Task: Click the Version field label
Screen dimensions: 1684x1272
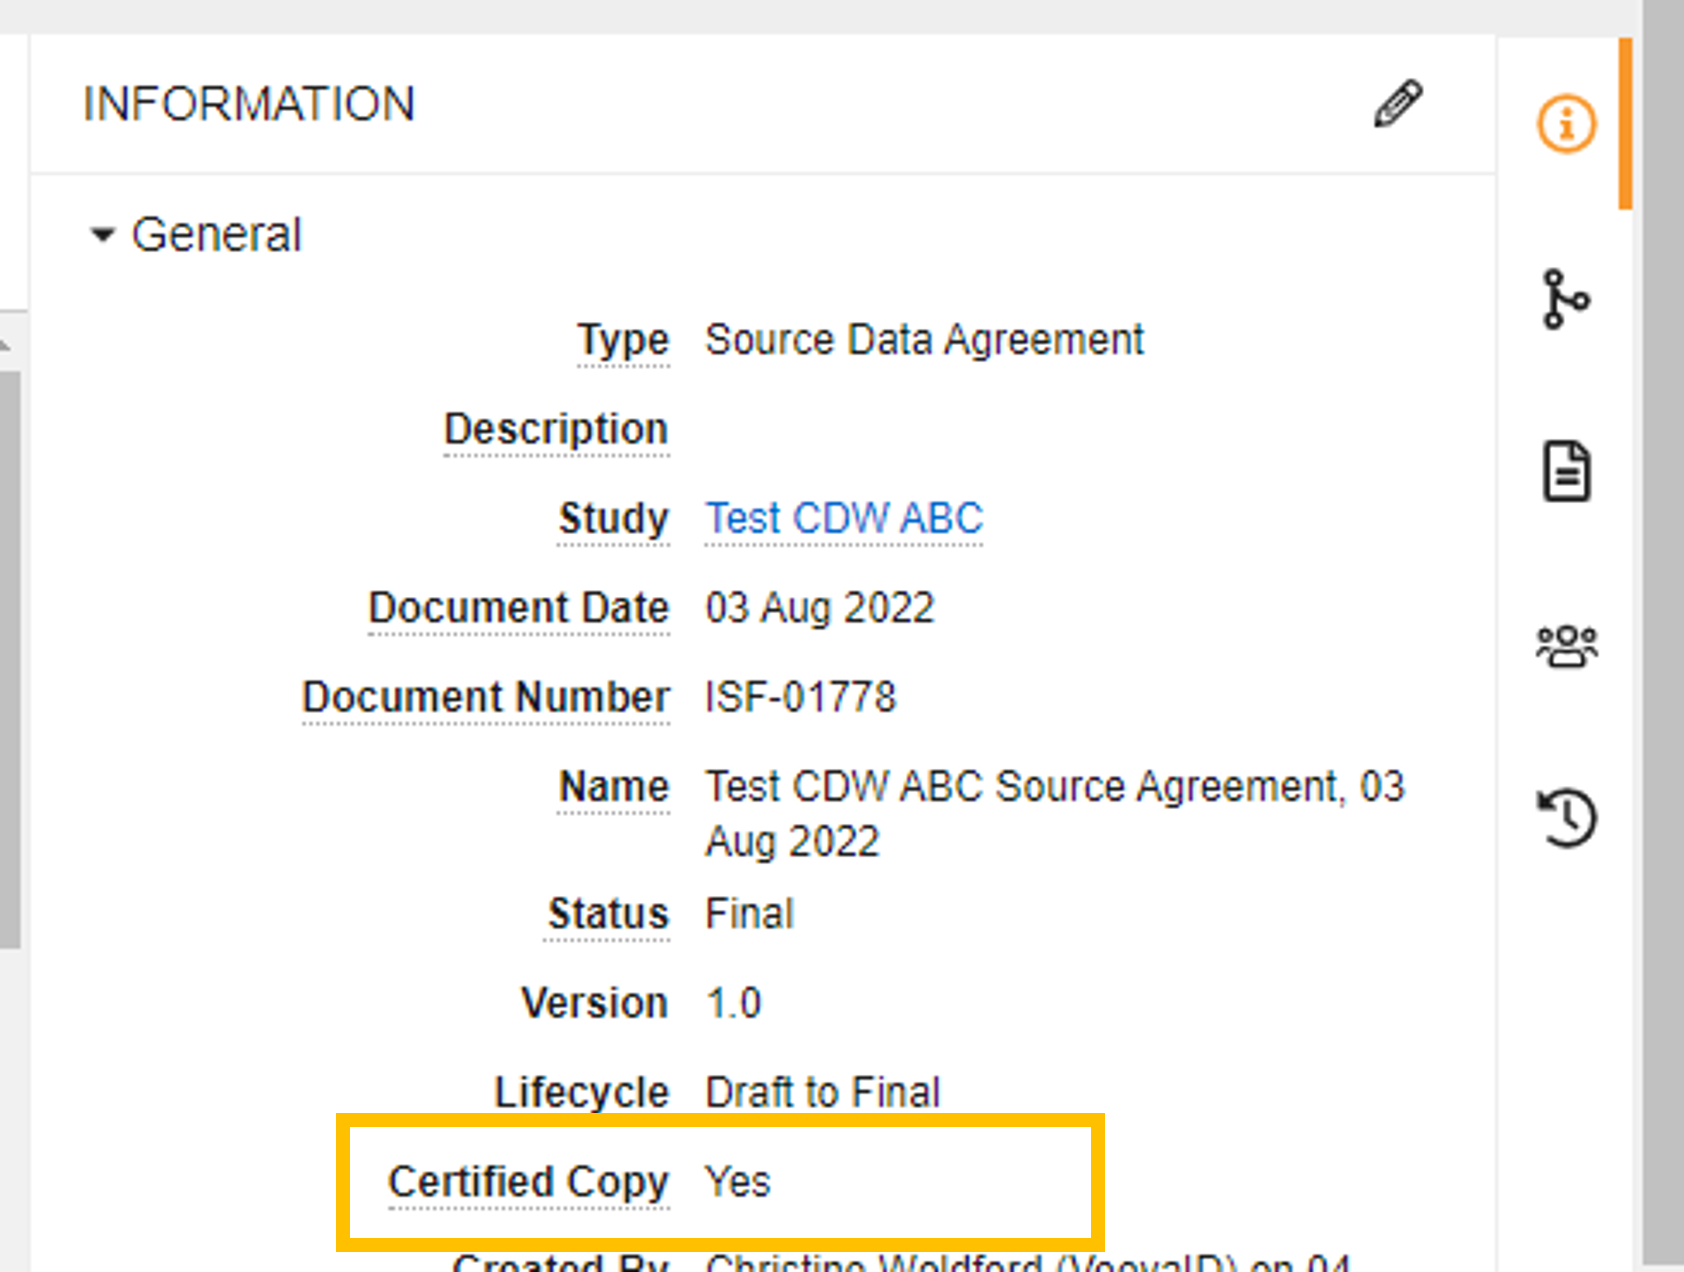Action: [594, 1003]
